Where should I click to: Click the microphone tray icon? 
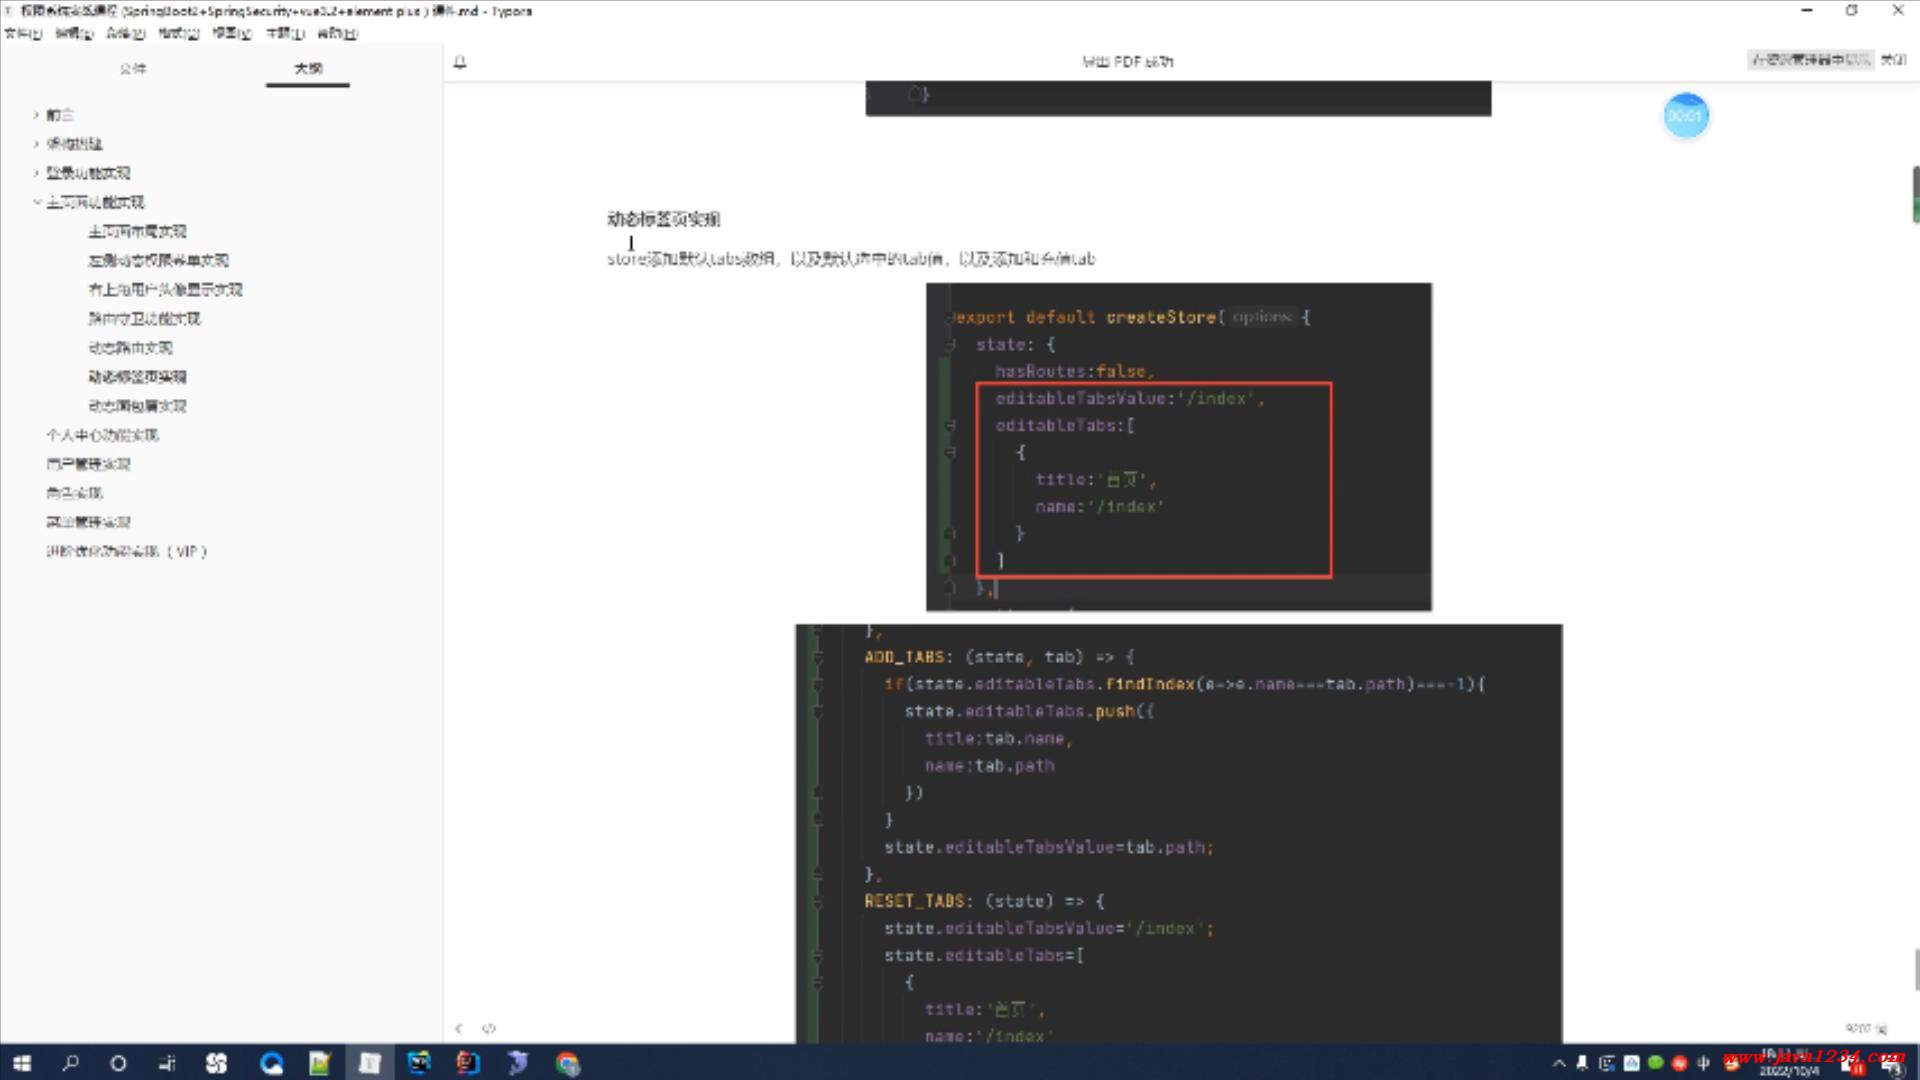[1582, 1063]
